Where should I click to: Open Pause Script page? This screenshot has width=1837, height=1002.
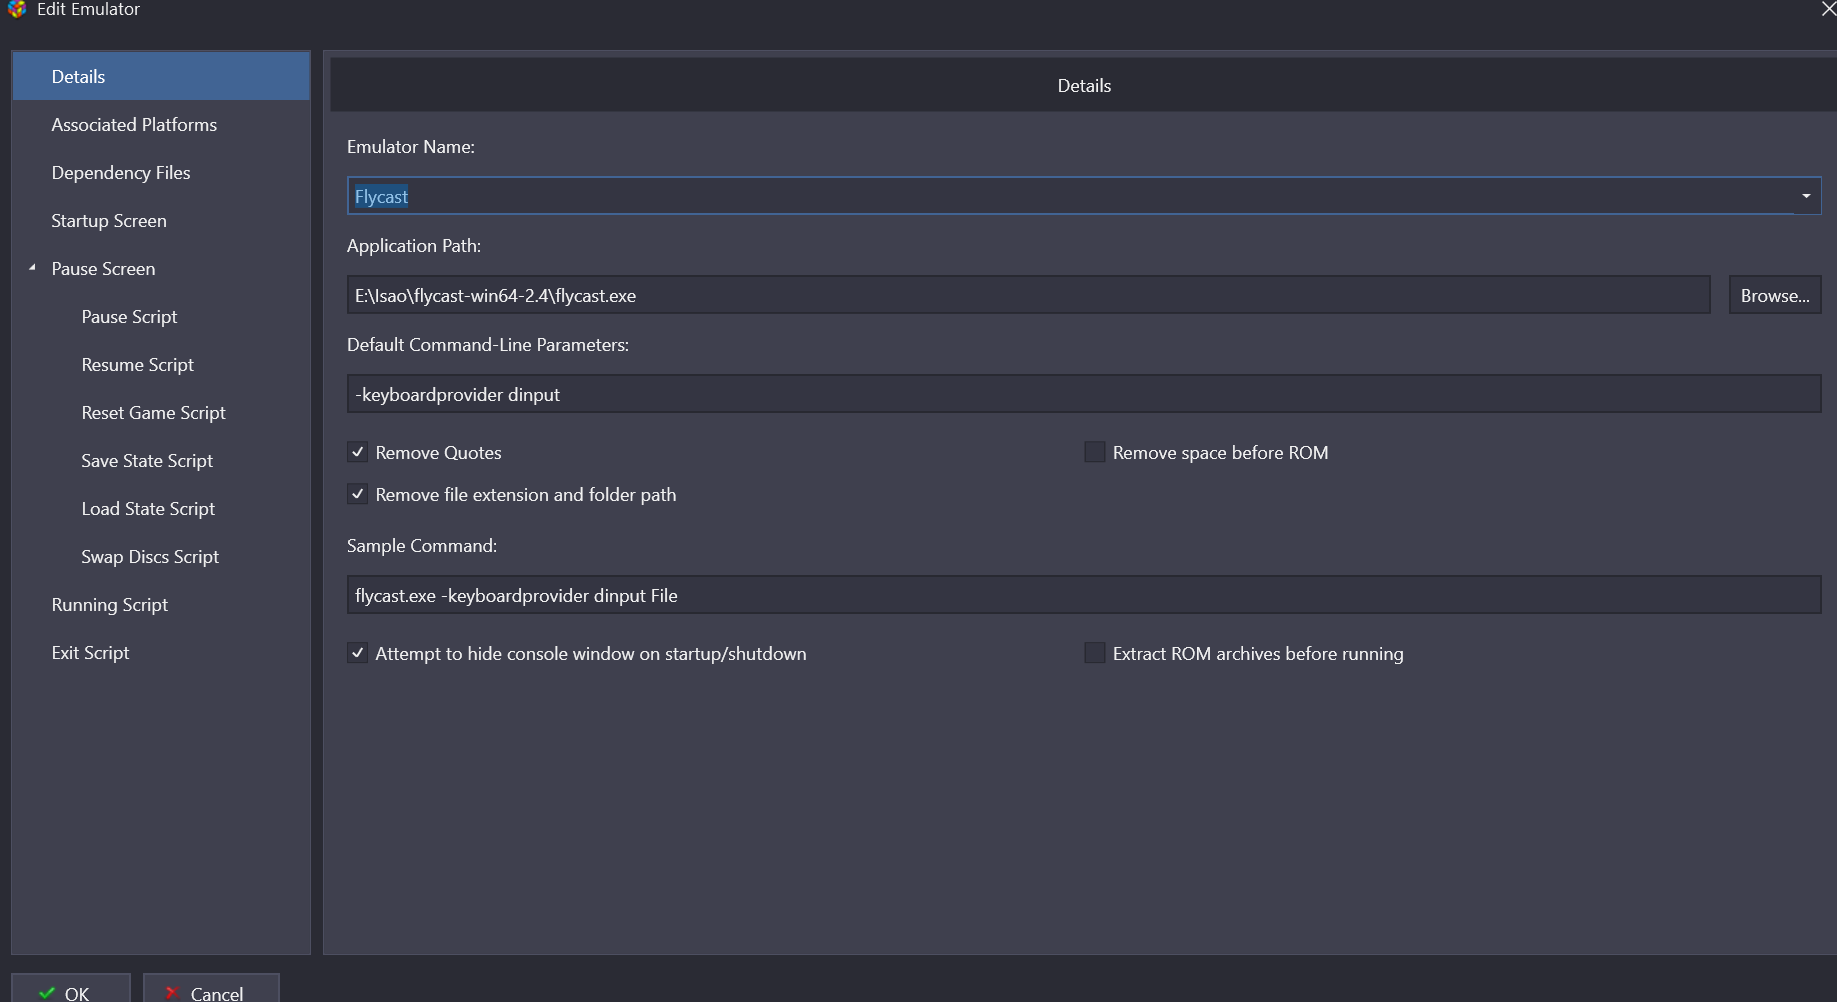[x=129, y=317]
